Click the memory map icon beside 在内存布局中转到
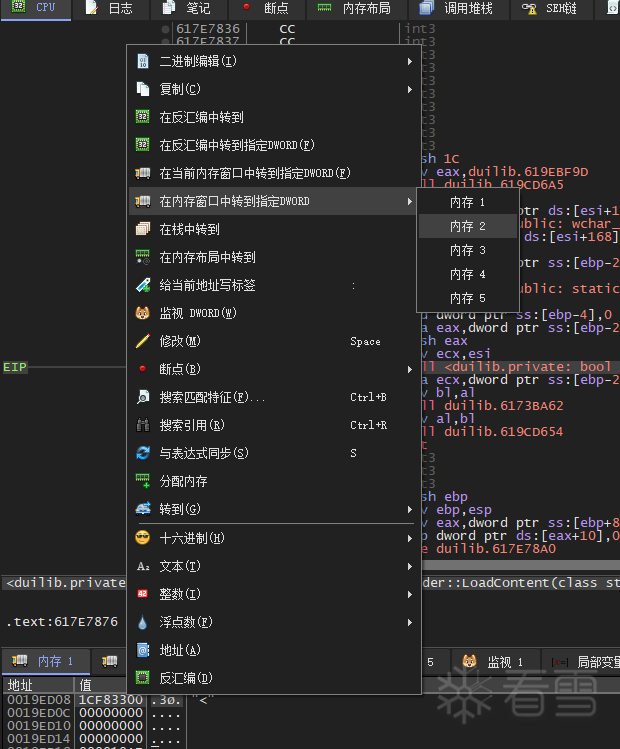620x749 pixels. click(x=142, y=257)
